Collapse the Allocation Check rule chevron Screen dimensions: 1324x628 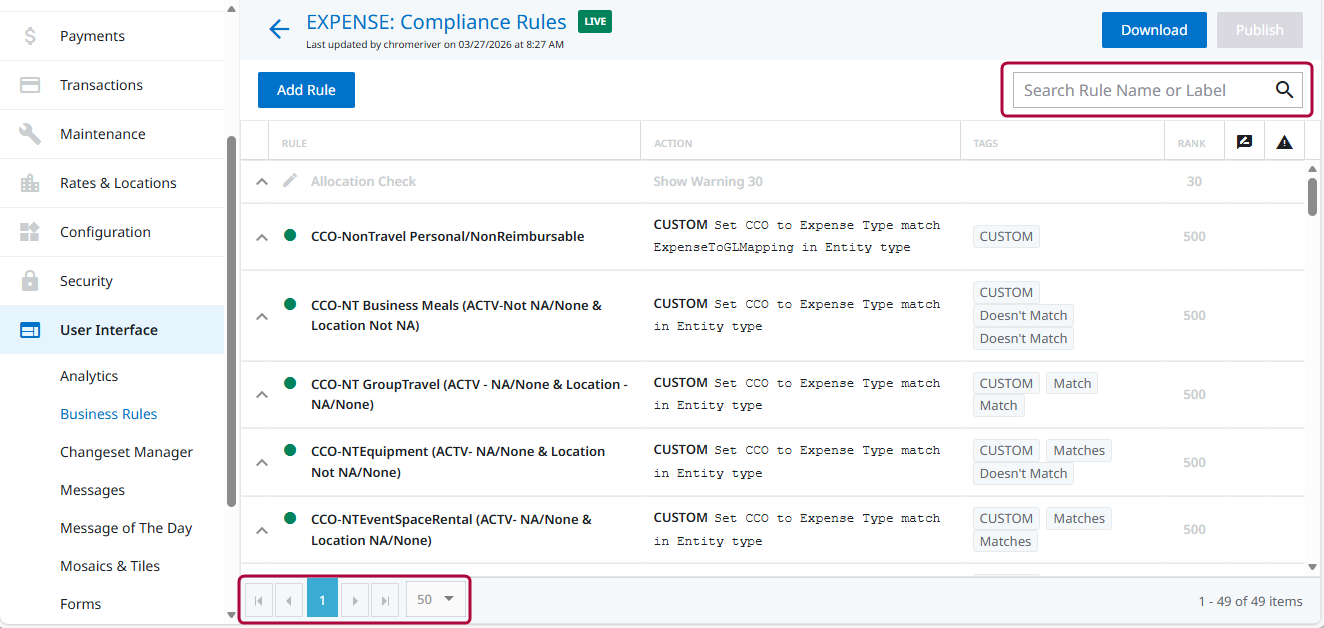261,181
